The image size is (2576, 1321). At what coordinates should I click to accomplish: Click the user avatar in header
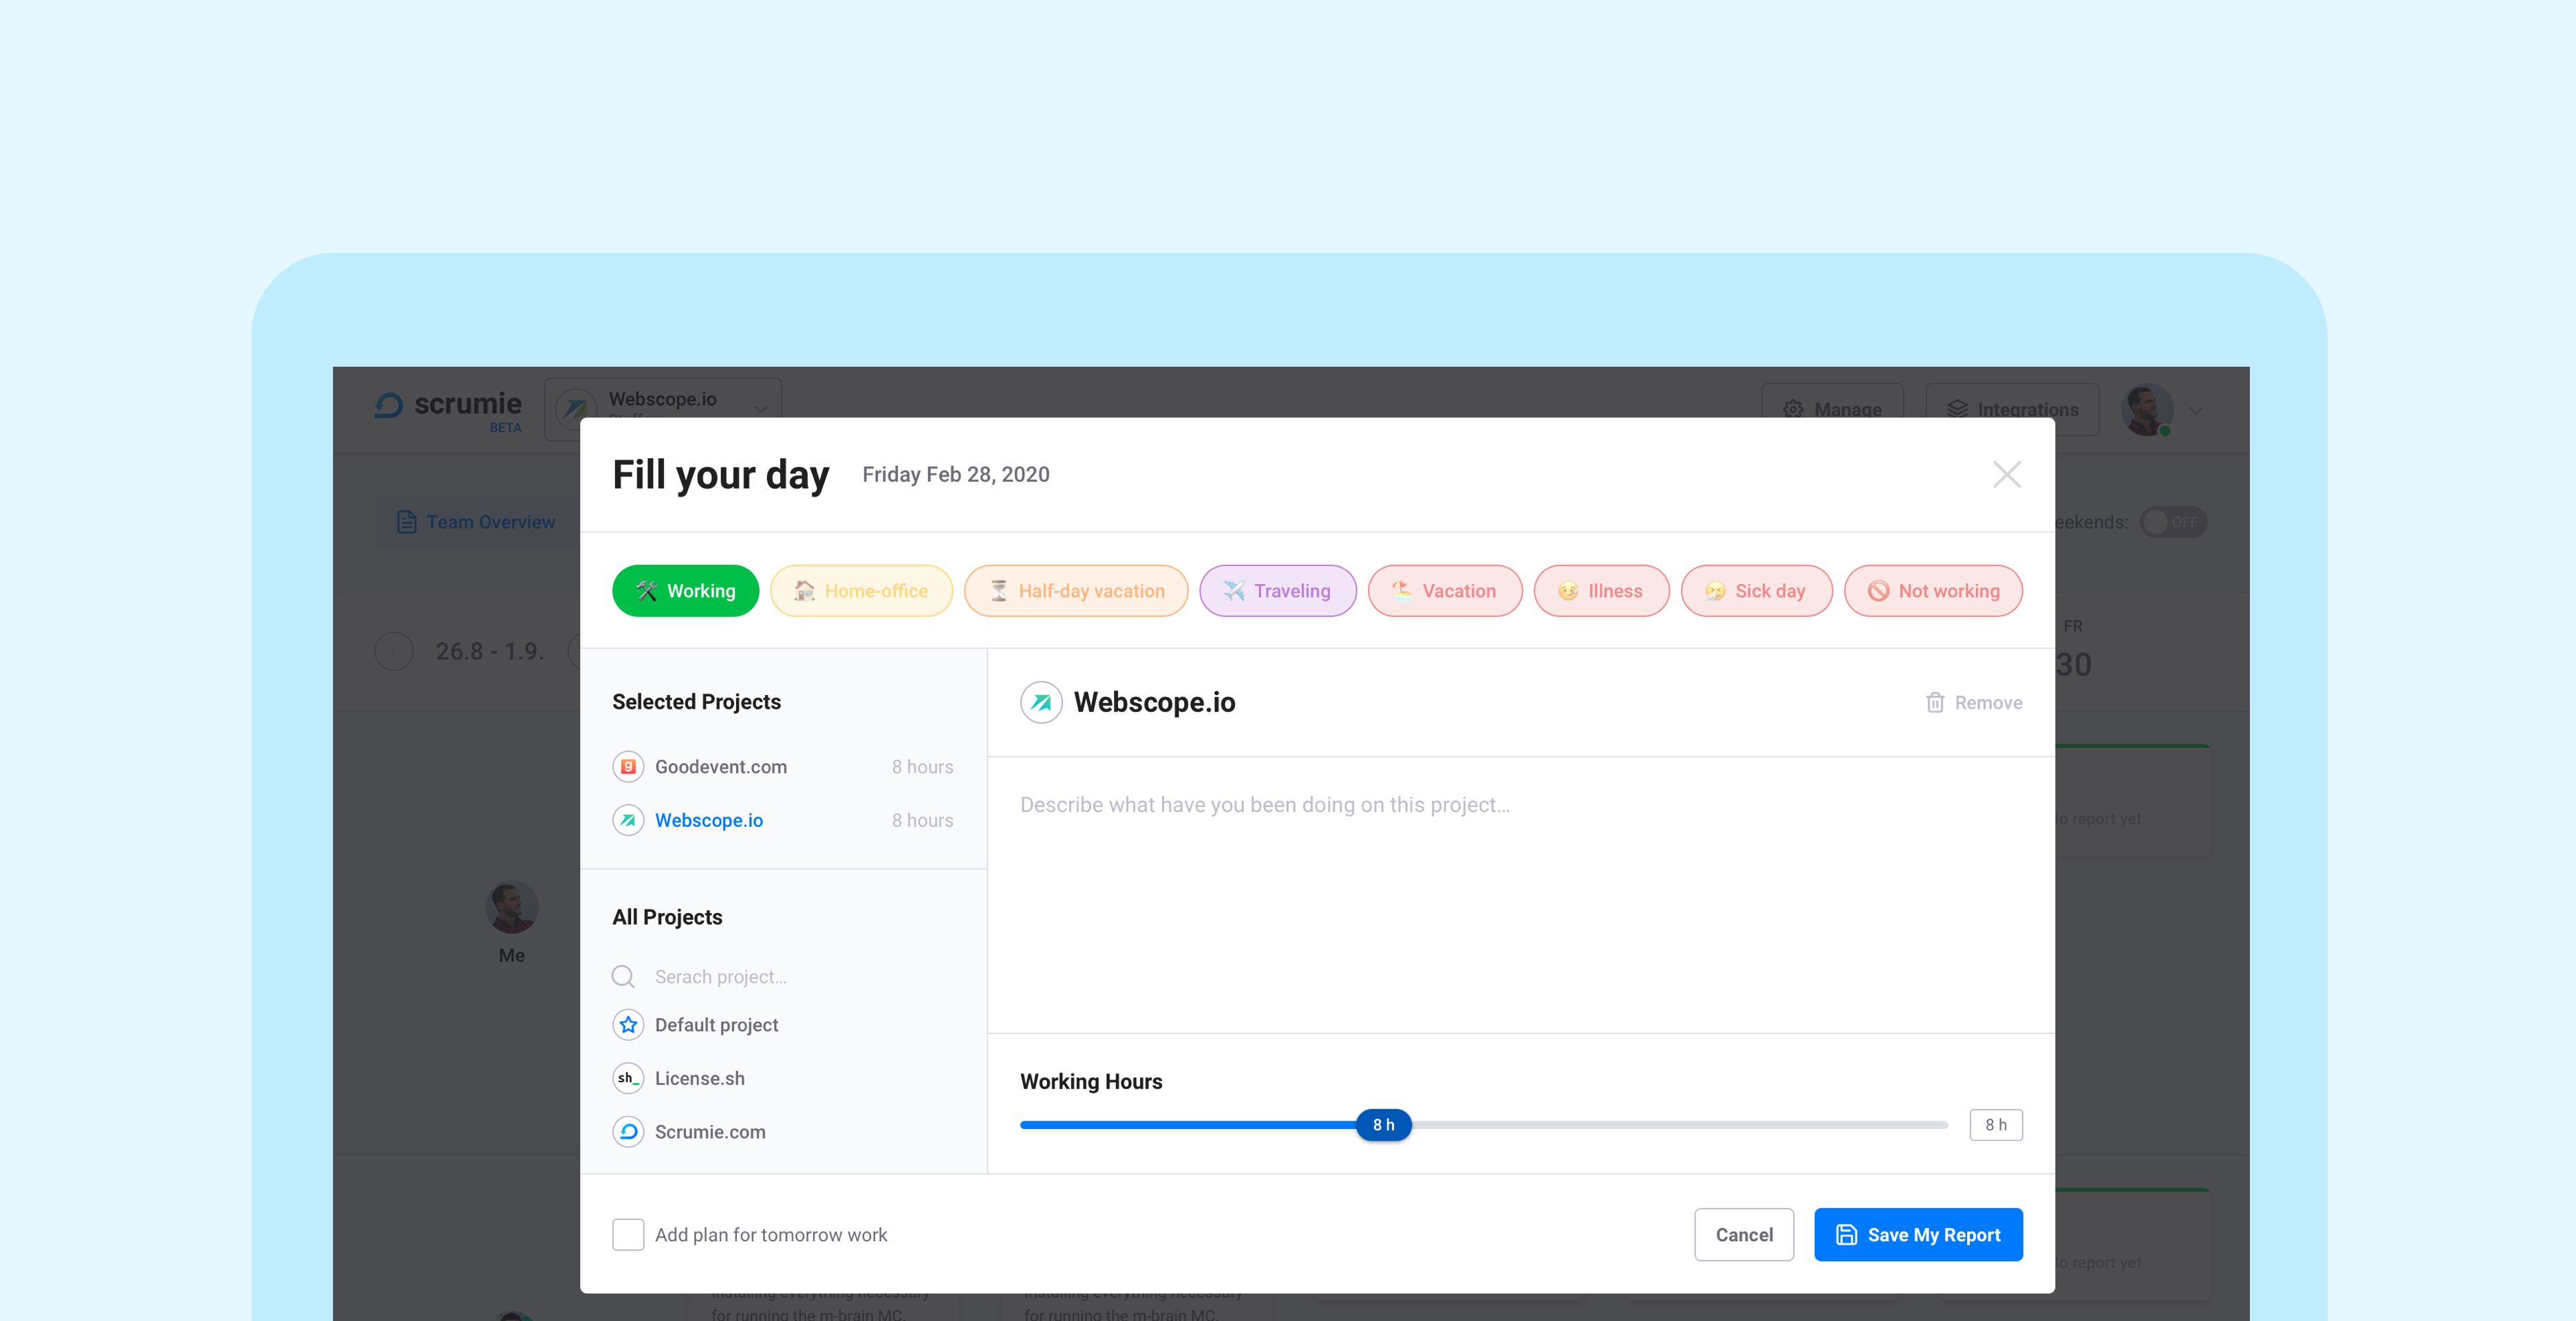[x=2147, y=409]
